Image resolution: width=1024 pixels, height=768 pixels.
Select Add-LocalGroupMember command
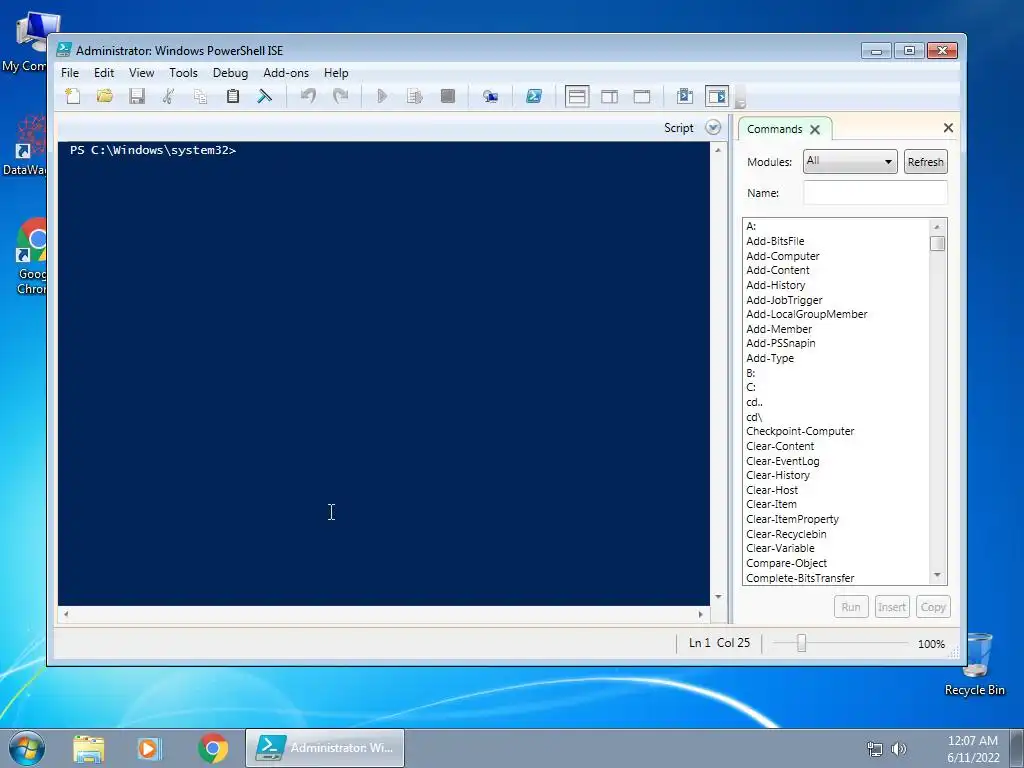807,314
